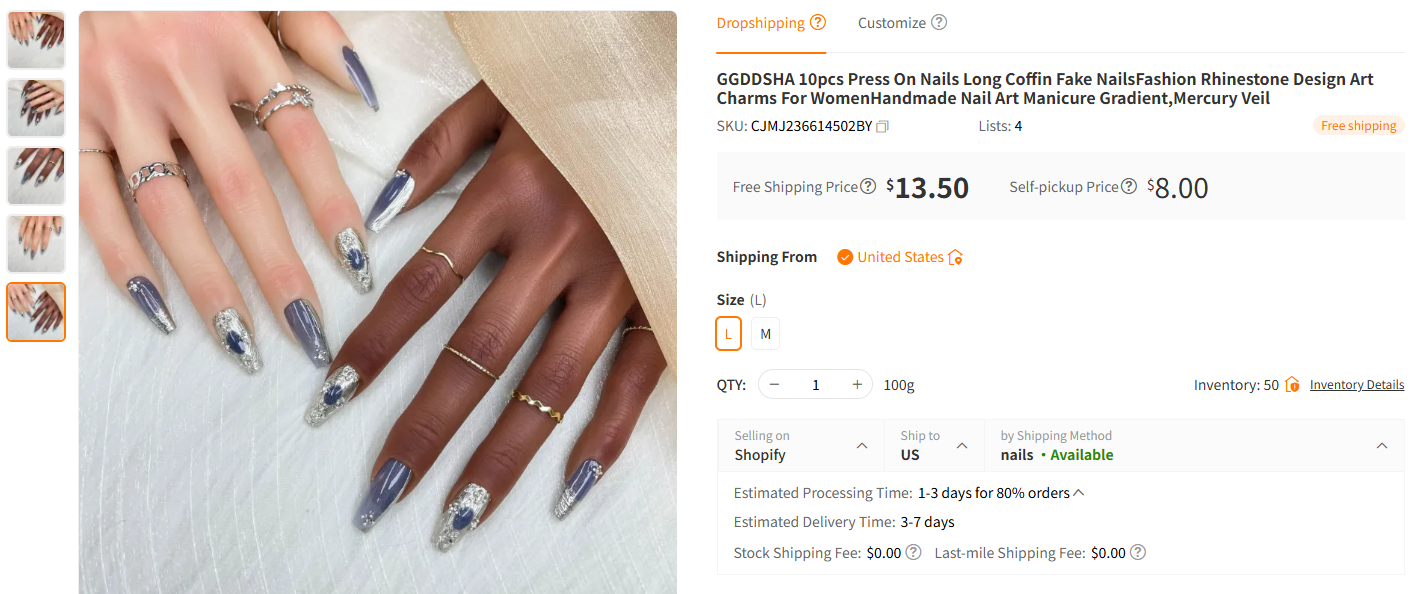
Task: Collapse the Estimated Processing Time details
Action: tap(1080, 492)
